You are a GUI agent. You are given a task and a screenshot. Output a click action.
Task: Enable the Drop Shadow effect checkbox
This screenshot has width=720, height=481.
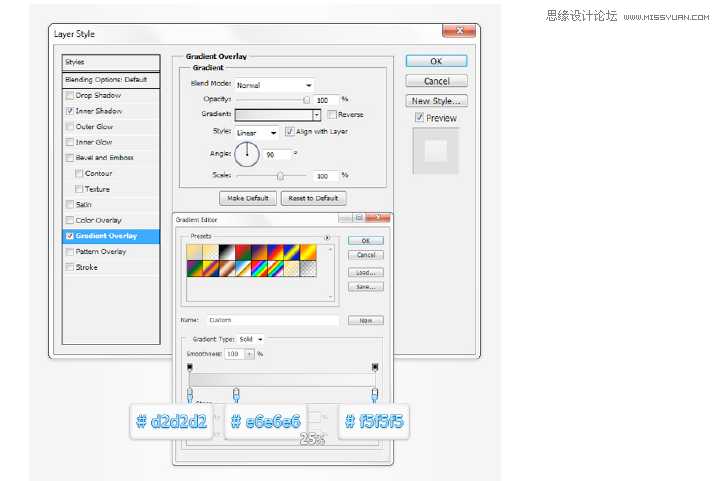69,96
